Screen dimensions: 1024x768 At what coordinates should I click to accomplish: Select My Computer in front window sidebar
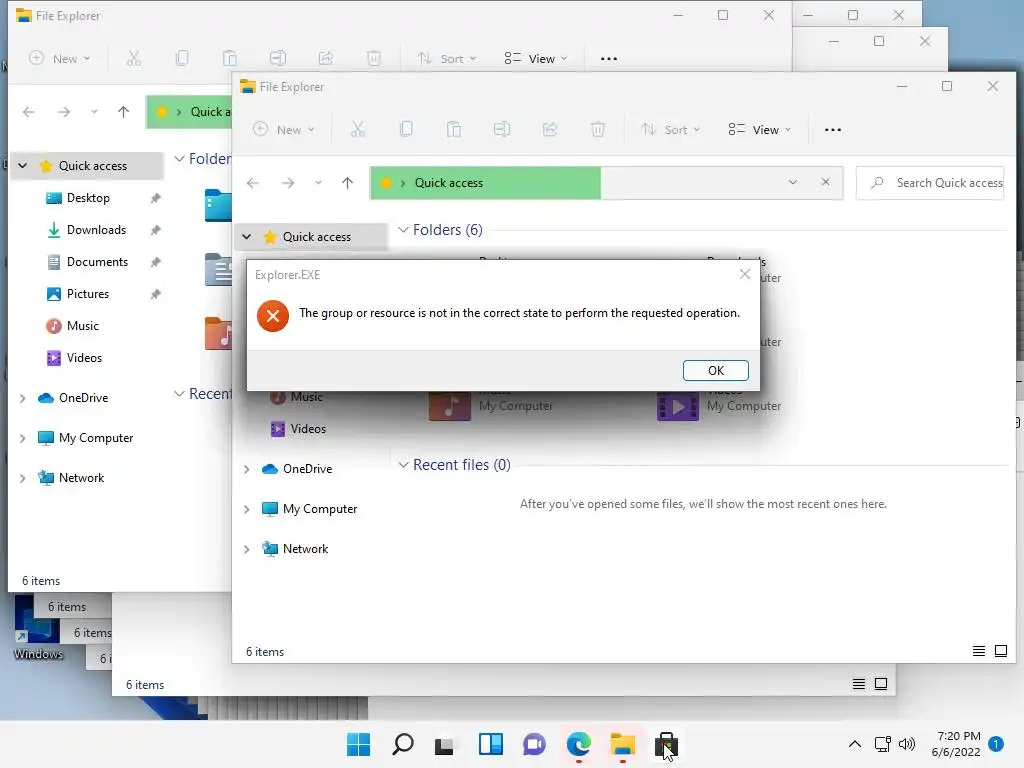tap(319, 509)
